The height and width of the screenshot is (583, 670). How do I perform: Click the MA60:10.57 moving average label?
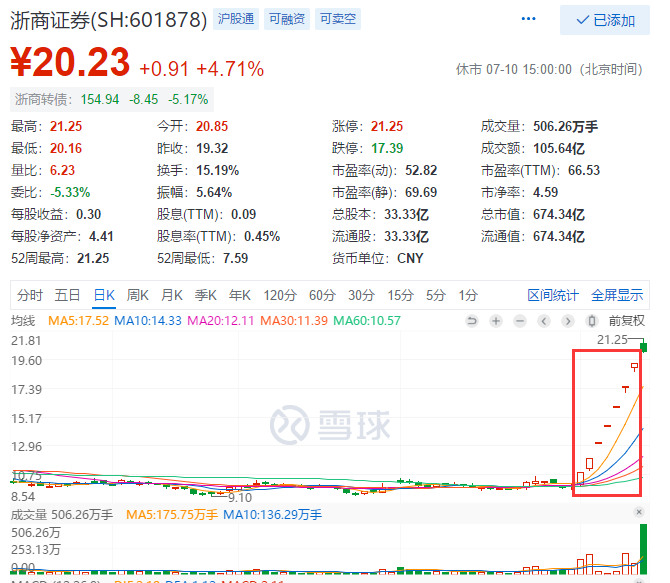367,321
